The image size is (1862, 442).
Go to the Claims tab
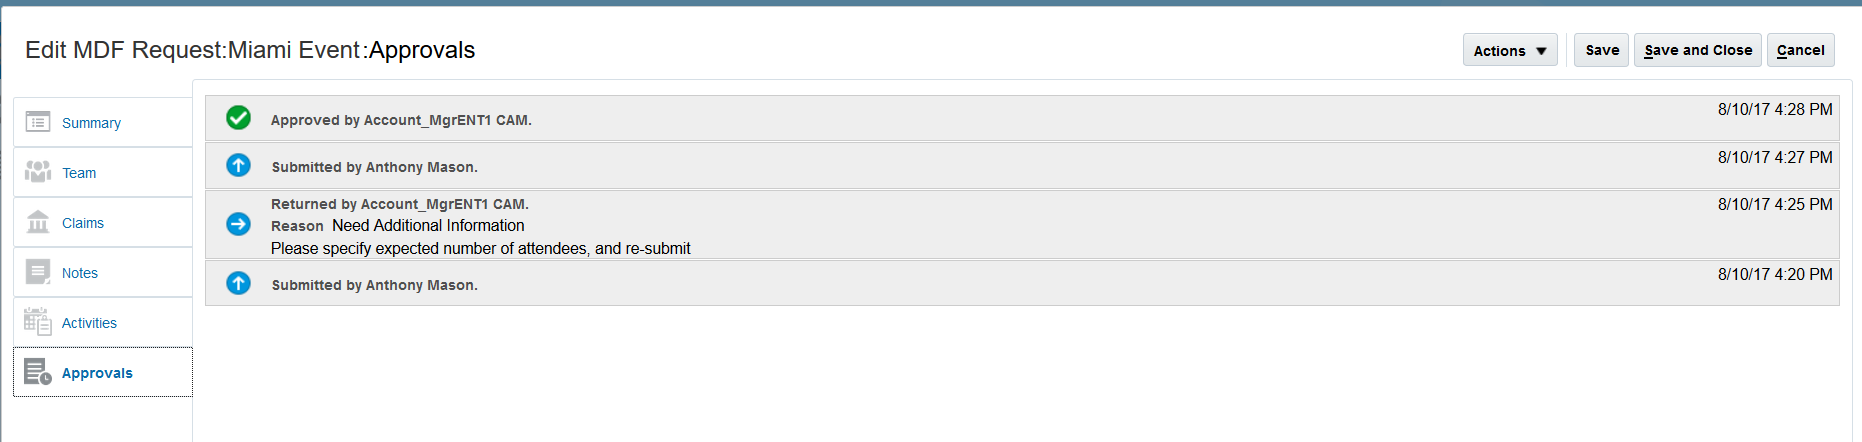83,223
